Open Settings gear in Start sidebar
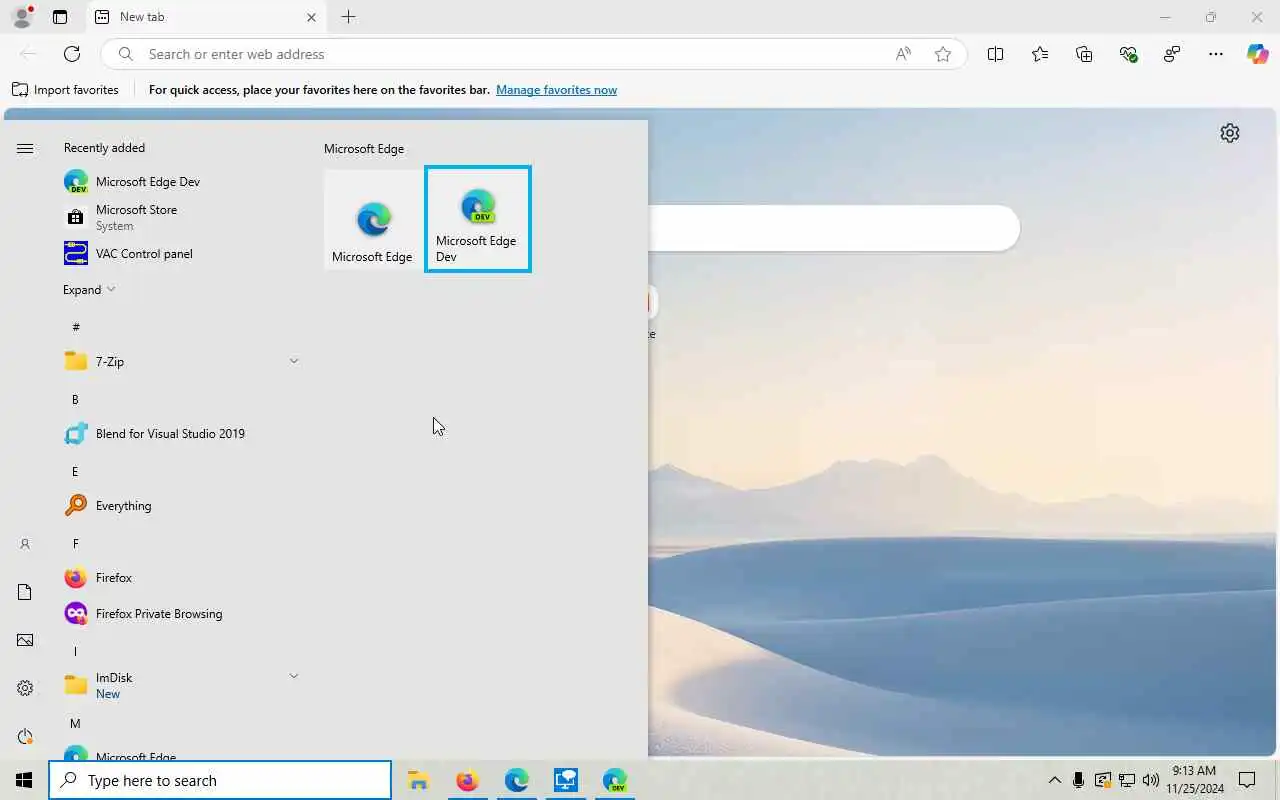 [x=25, y=688]
